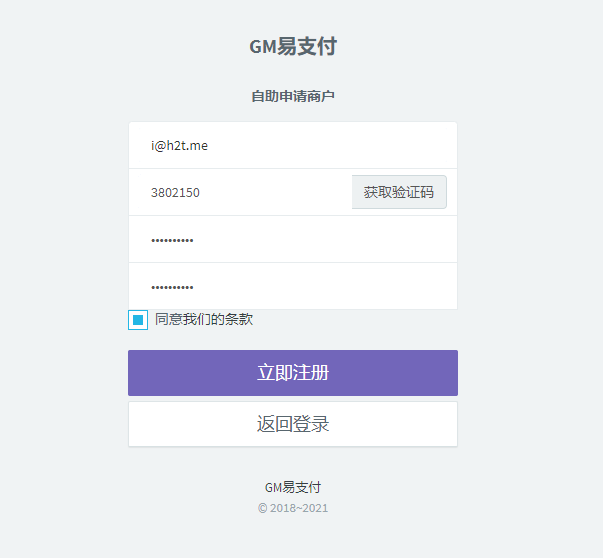Focus the confirm password field
603x558 pixels.
[292, 287]
